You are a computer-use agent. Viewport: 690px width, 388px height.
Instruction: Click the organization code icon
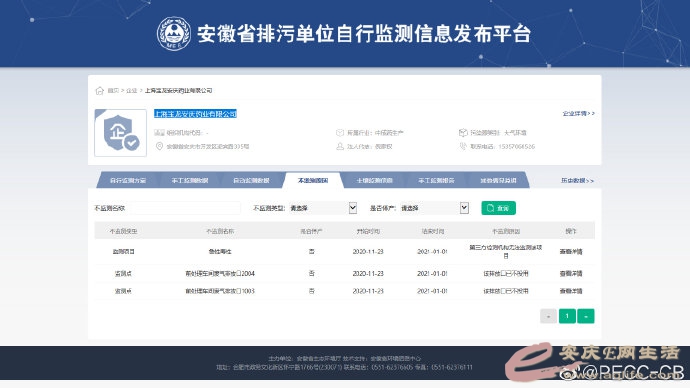[x=159, y=132]
